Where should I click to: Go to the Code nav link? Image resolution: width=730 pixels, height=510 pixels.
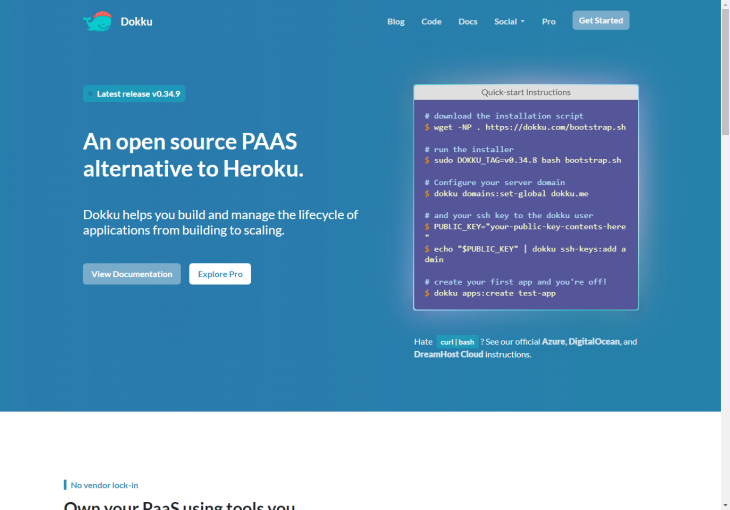coord(431,21)
